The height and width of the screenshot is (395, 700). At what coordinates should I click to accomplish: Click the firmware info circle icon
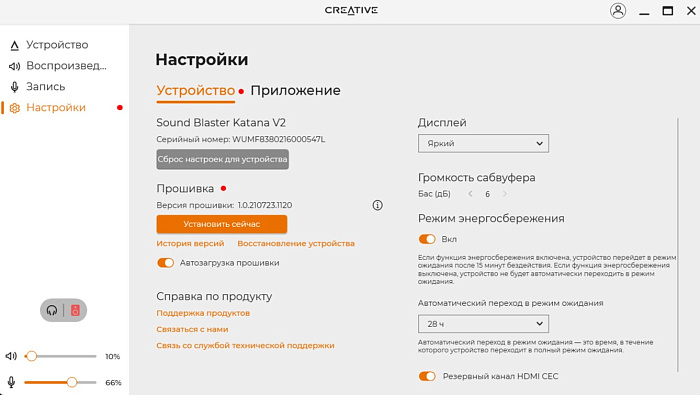pos(377,205)
